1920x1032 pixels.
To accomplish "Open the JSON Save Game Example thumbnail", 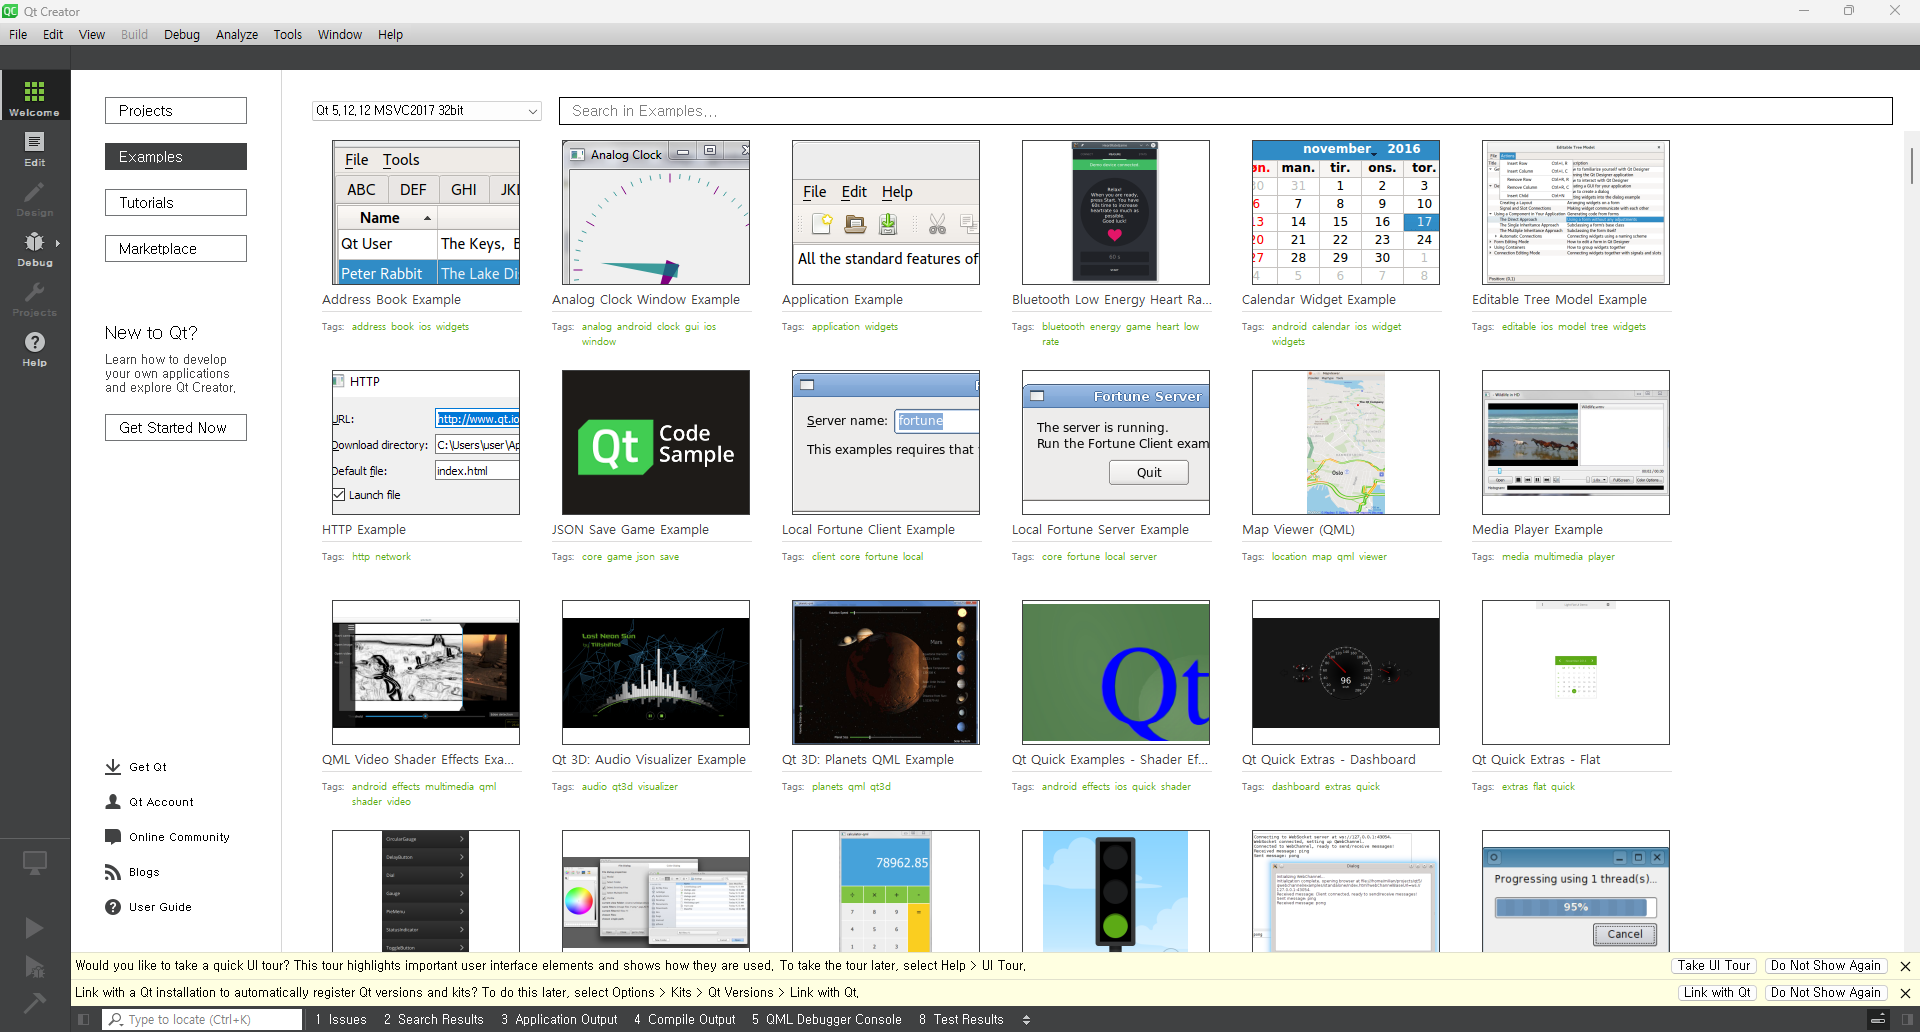I will point(656,443).
